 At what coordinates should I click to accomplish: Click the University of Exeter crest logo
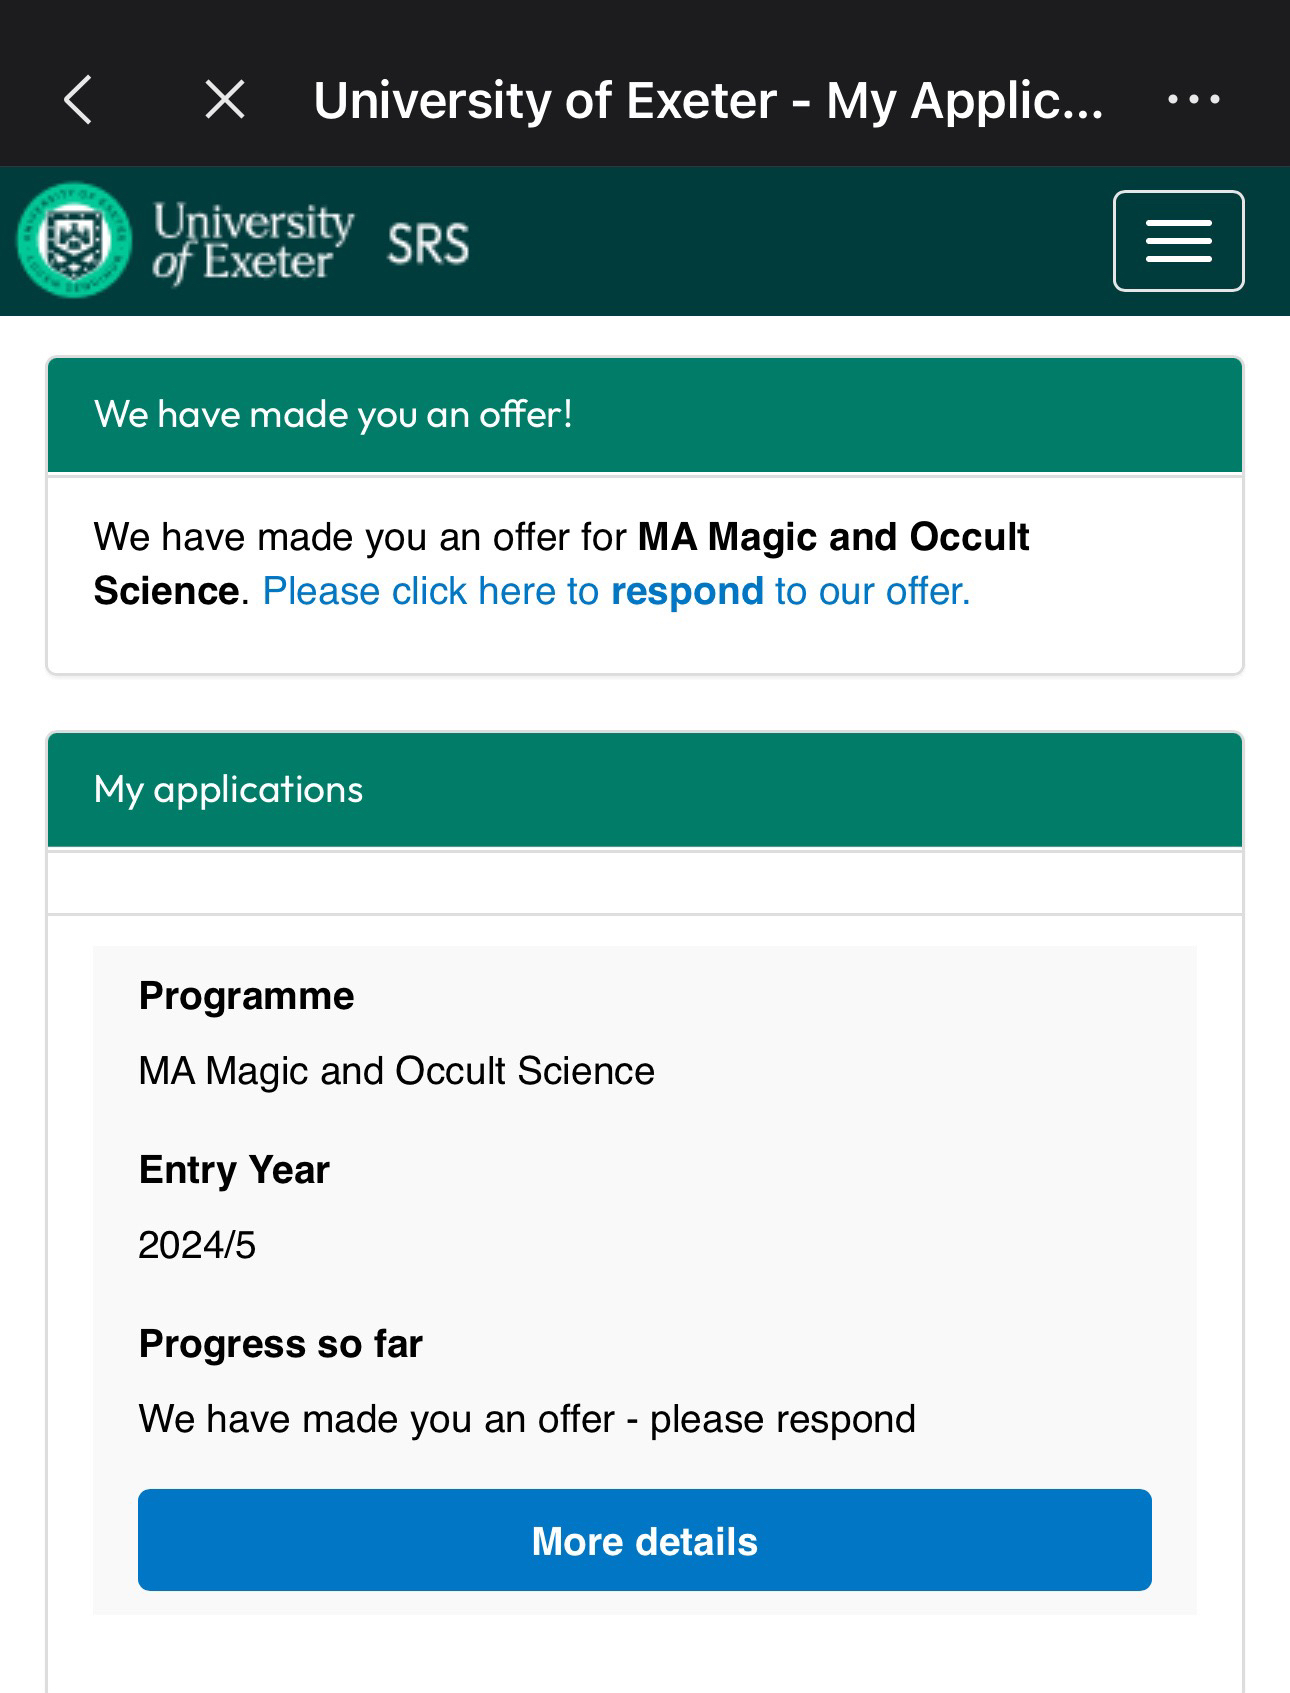[75, 240]
